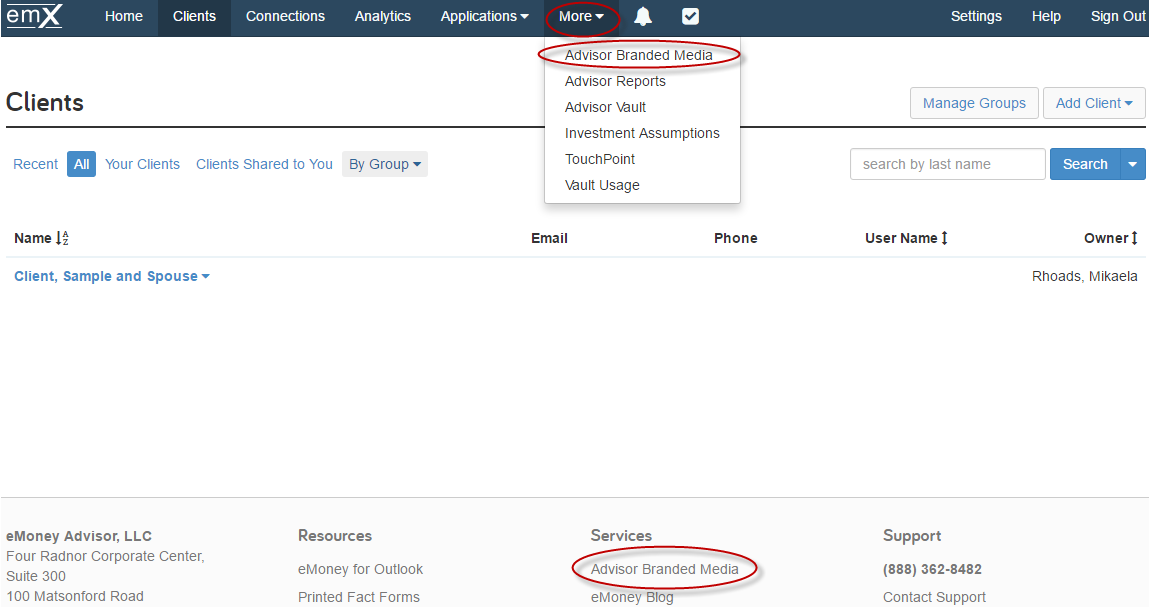Screen dimensions: 1149x607
Task: Click the emX logo
Action: click(x=34, y=16)
